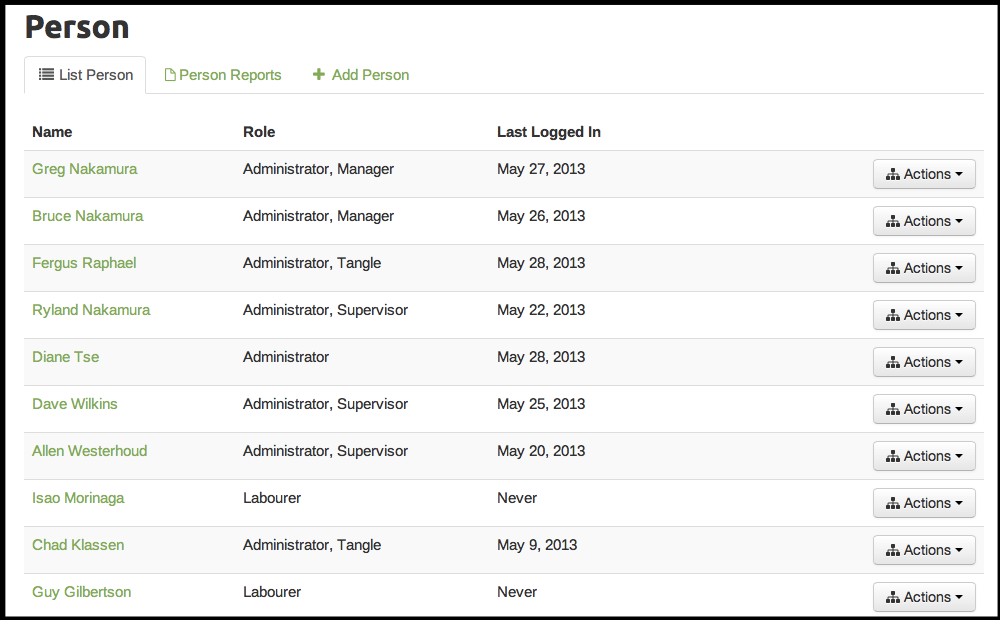Click the Last Logged In column header
The width and height of the screenshot is (1000, 620).
[548, 132]
